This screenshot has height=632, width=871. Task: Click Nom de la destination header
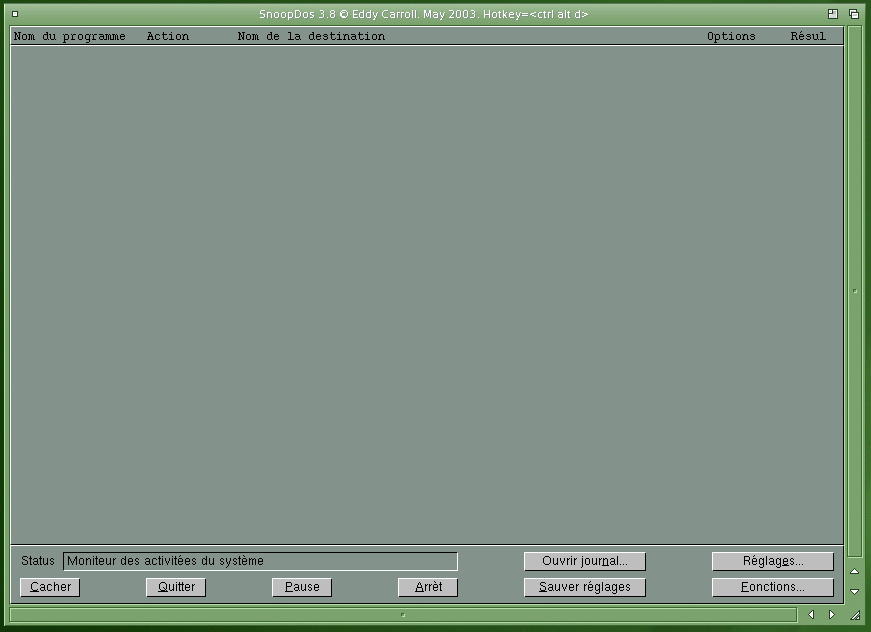(311, 37)
